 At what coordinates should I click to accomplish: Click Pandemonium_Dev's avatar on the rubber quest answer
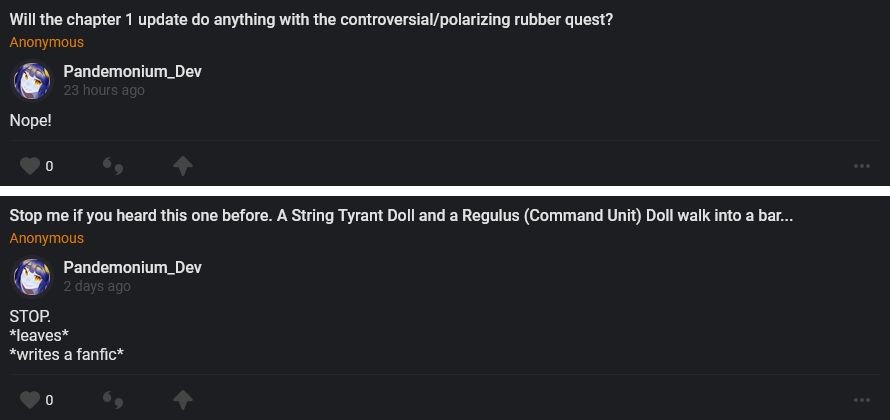(30, 81)
